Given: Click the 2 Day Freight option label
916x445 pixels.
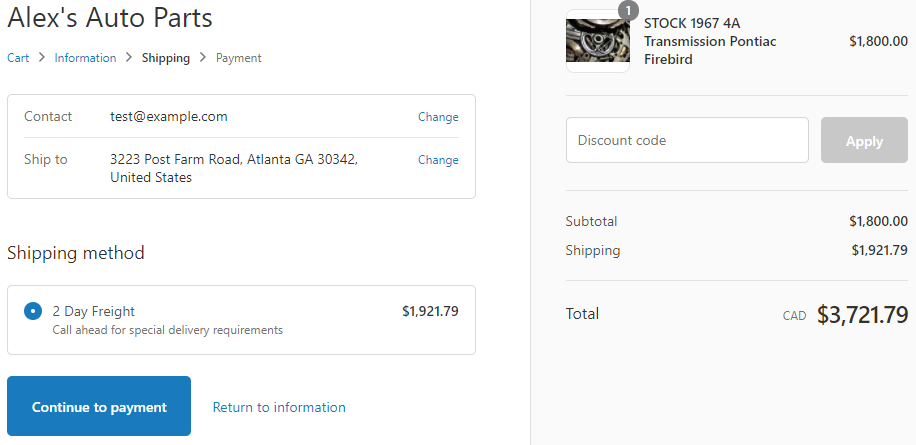Looking at the screenshot, I should (93, 311).
